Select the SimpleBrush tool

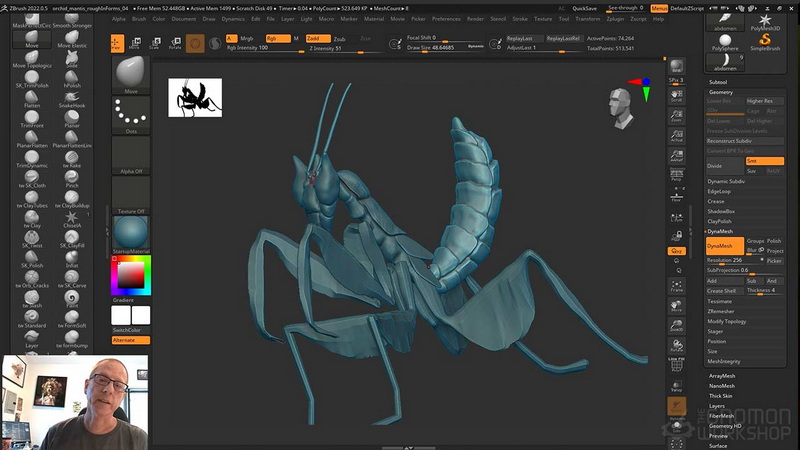pyautogui.click(x=765, y=42)
